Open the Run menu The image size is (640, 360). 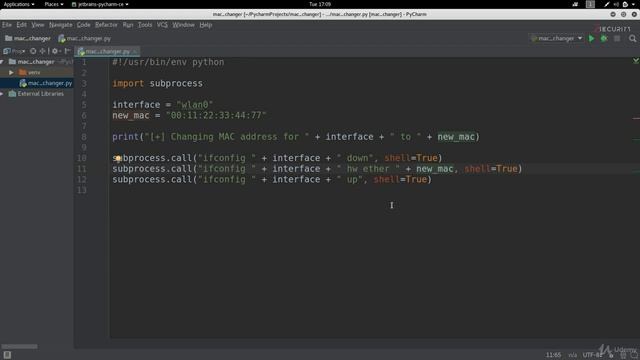click(x=128, y=25)
